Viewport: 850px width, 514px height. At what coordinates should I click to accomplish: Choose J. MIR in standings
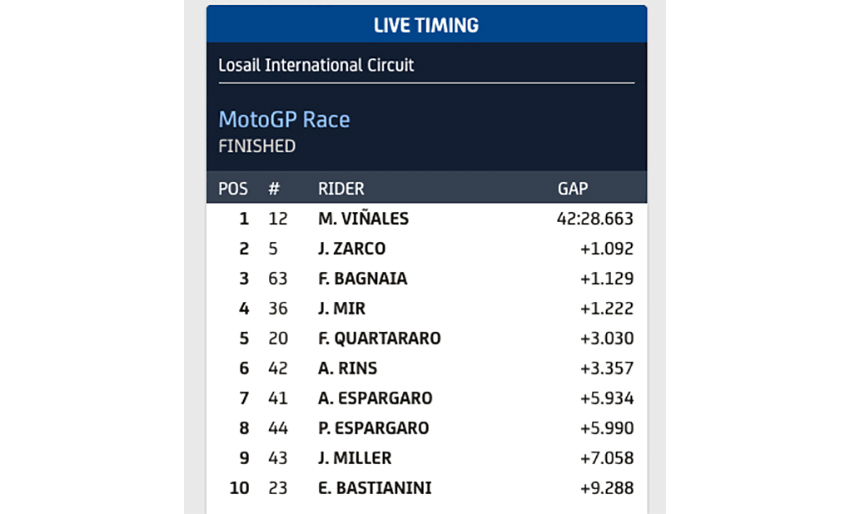[x=342, y=308]
